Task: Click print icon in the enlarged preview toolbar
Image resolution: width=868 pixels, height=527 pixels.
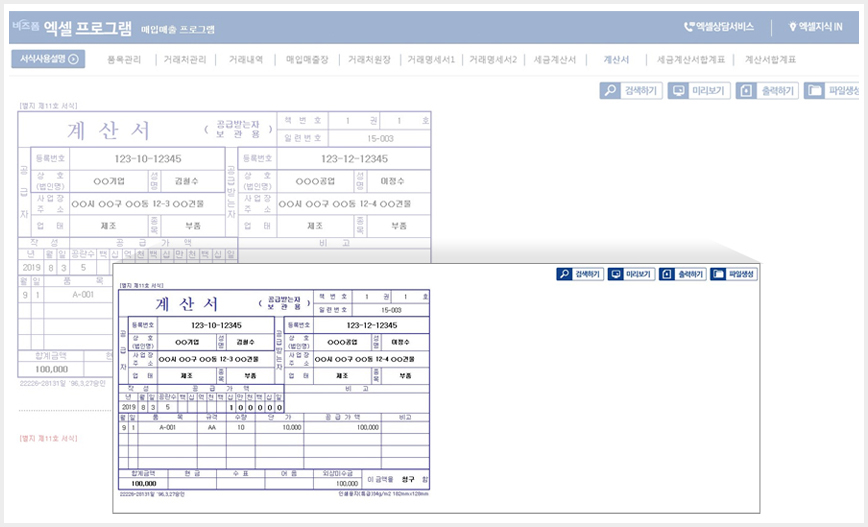Action: pyautogui.click(x=666, y=274)
